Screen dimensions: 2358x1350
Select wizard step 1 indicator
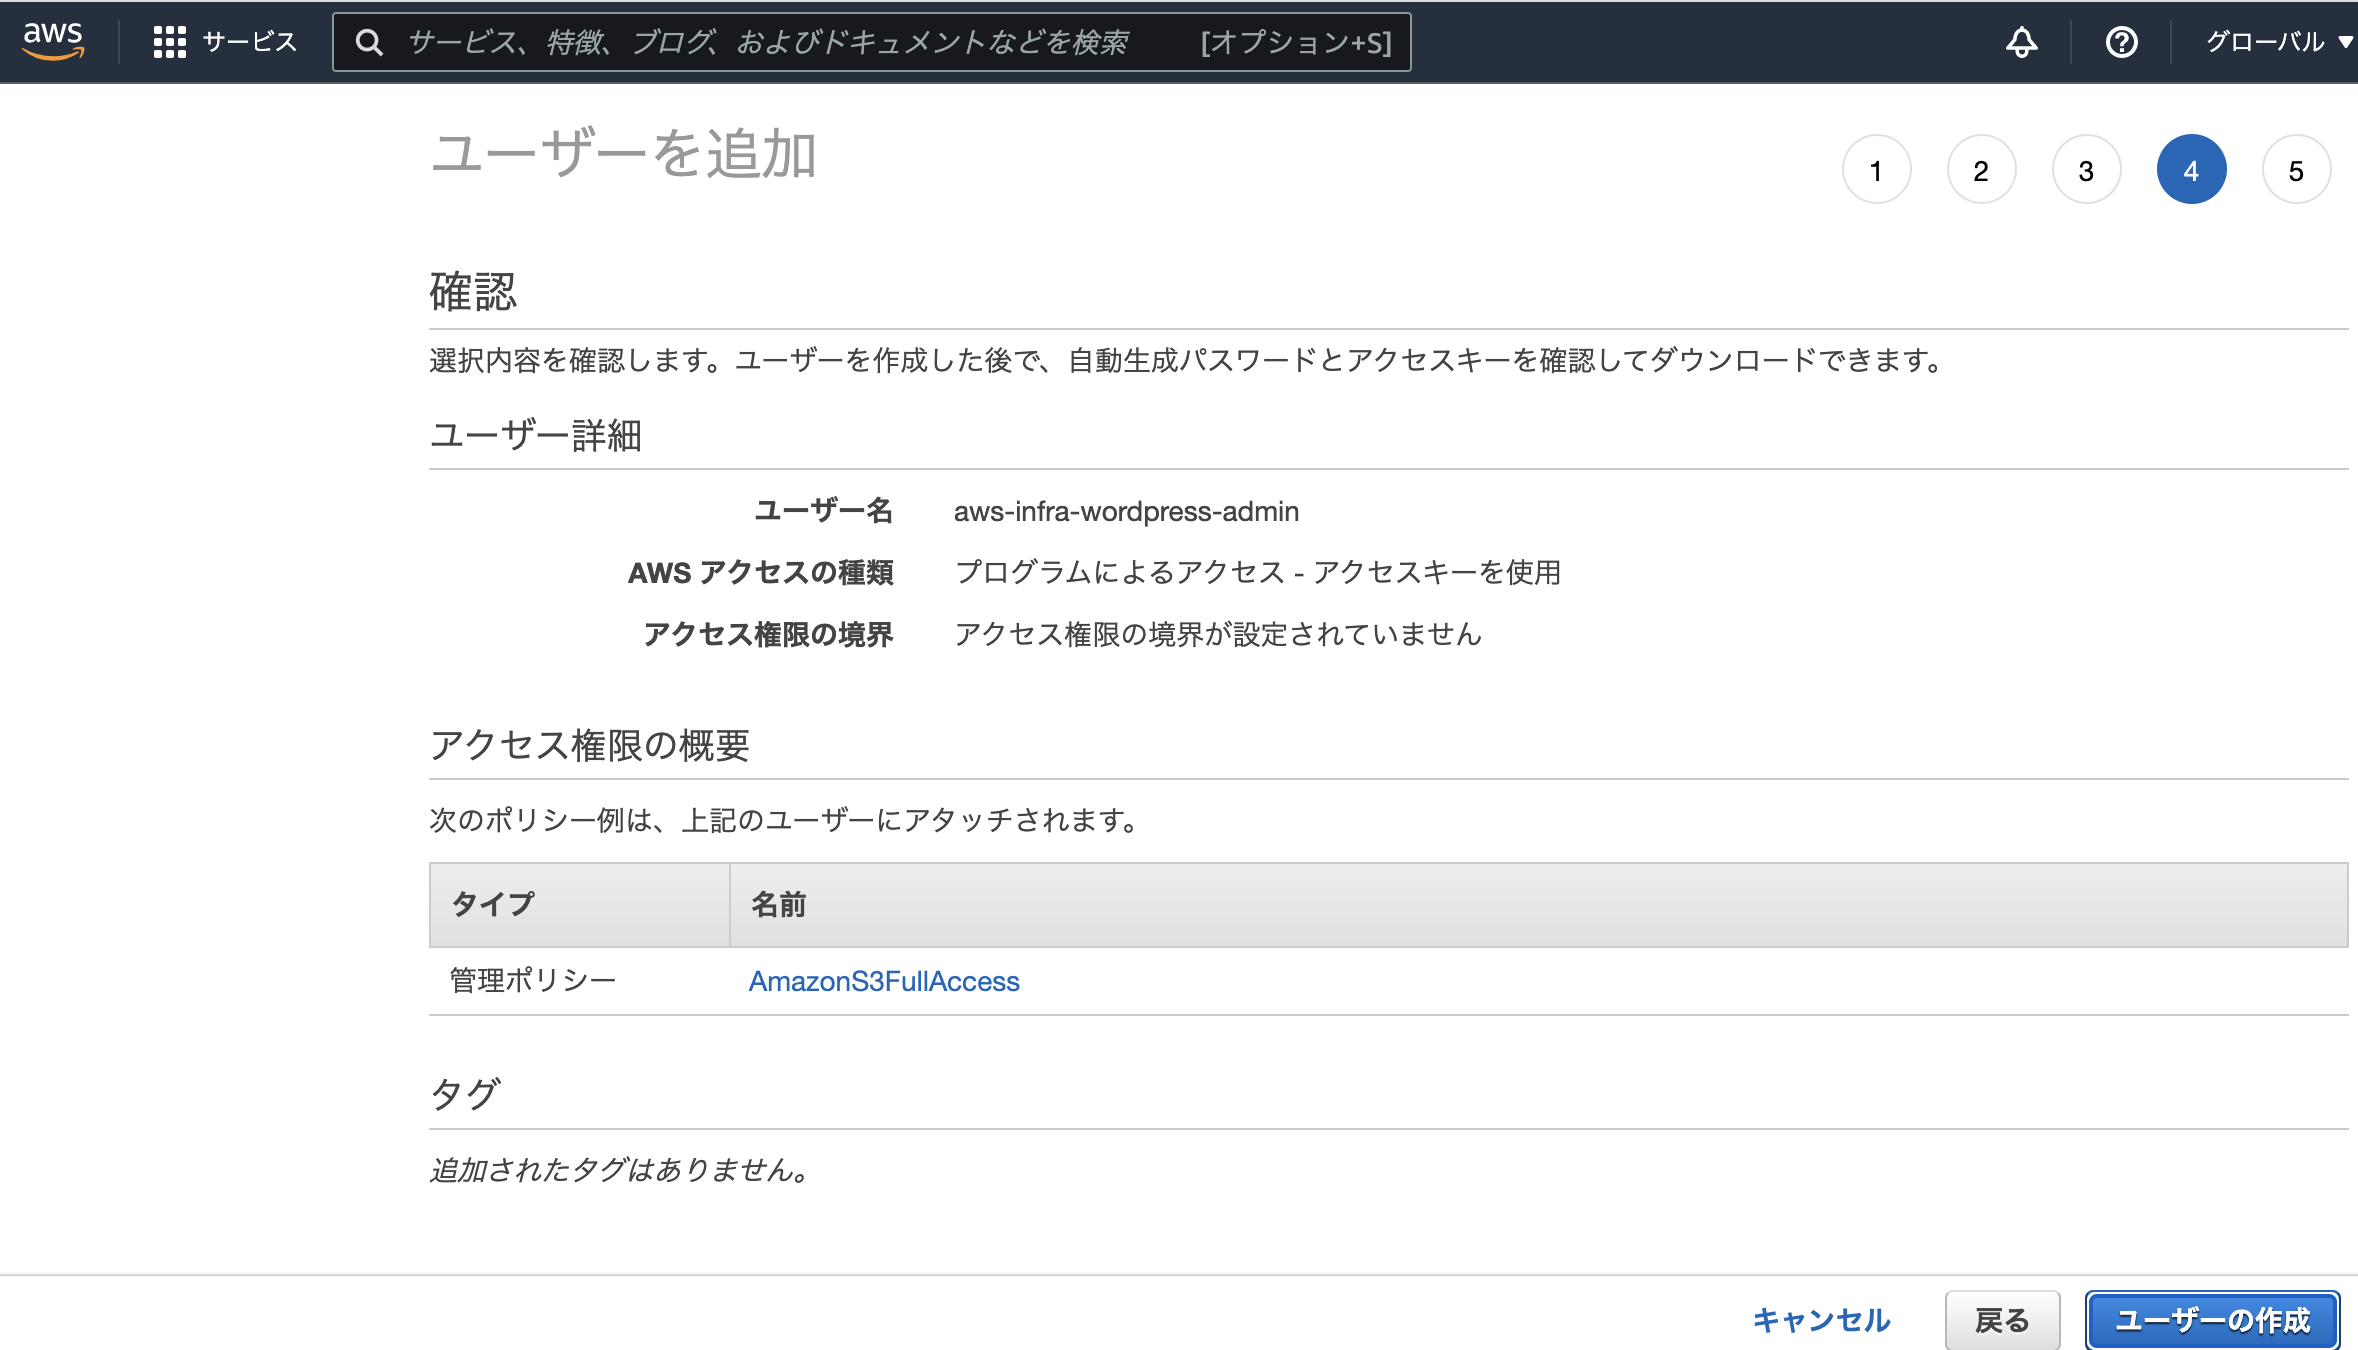coord(1877,169)
